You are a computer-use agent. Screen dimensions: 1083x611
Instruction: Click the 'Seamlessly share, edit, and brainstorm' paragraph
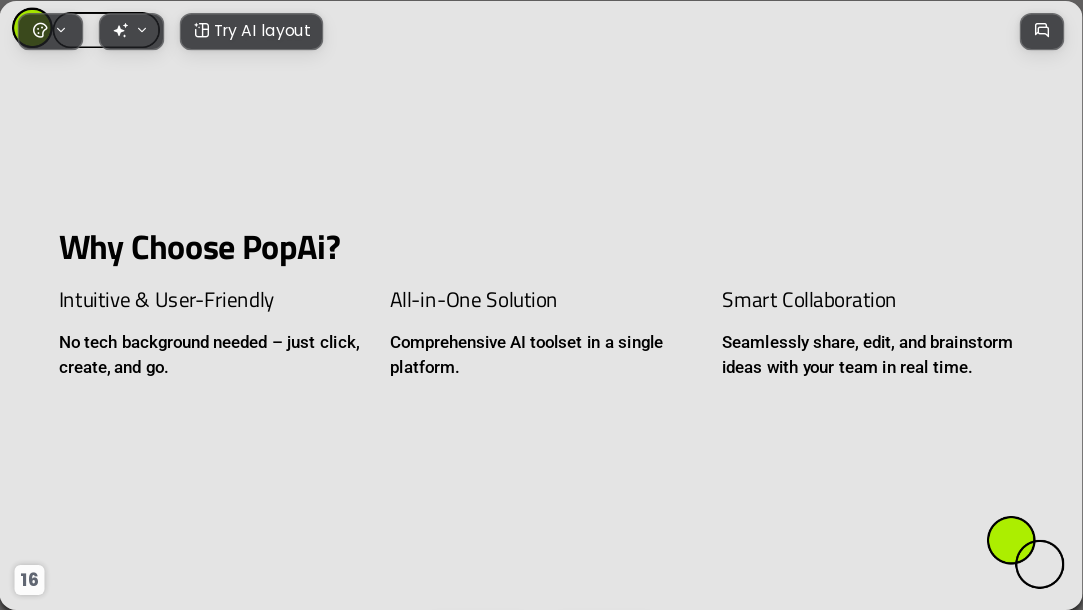[x=867, y=355]
